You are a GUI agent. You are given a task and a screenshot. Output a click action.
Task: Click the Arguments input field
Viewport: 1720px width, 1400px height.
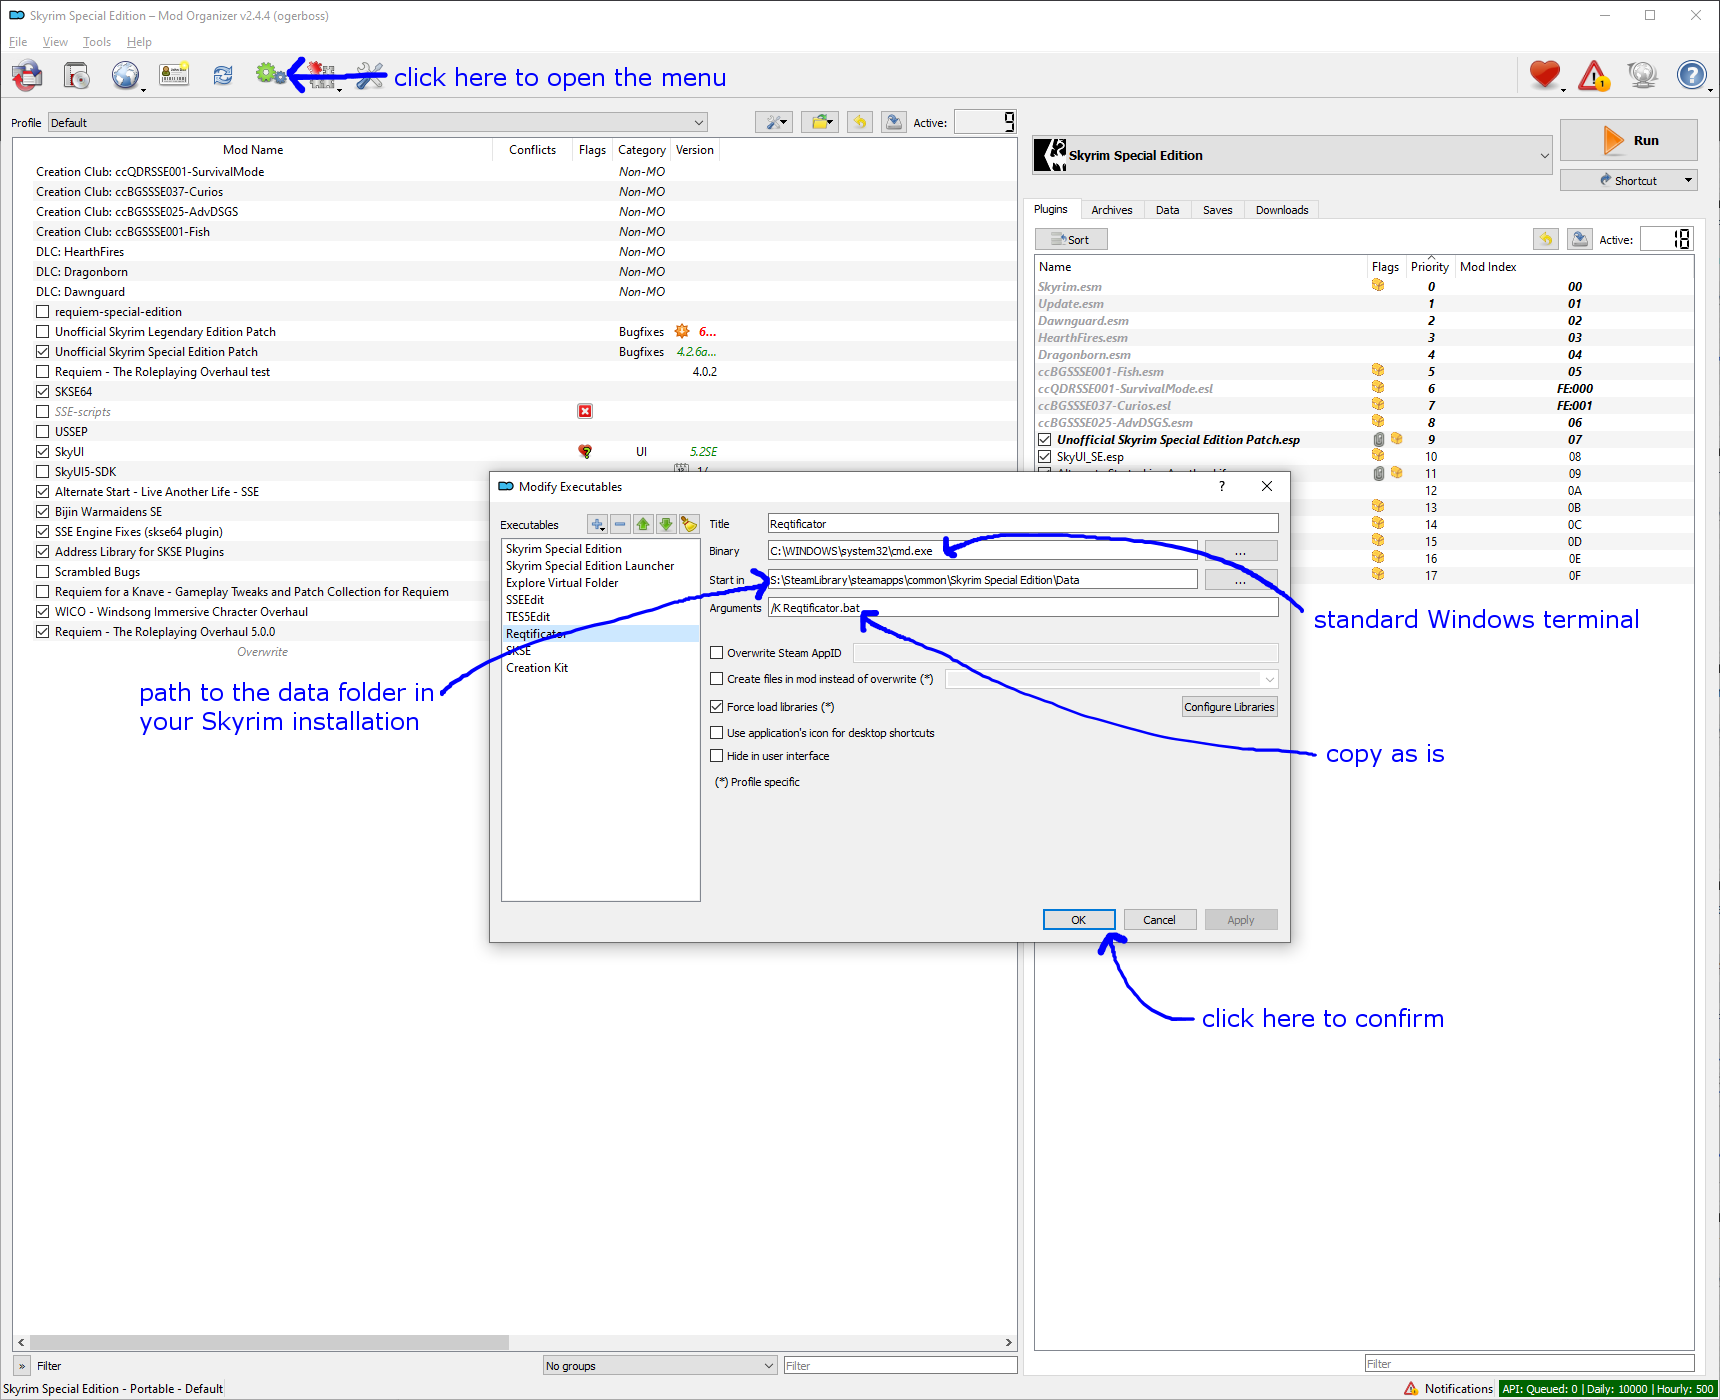click(x=1023, y=608)
